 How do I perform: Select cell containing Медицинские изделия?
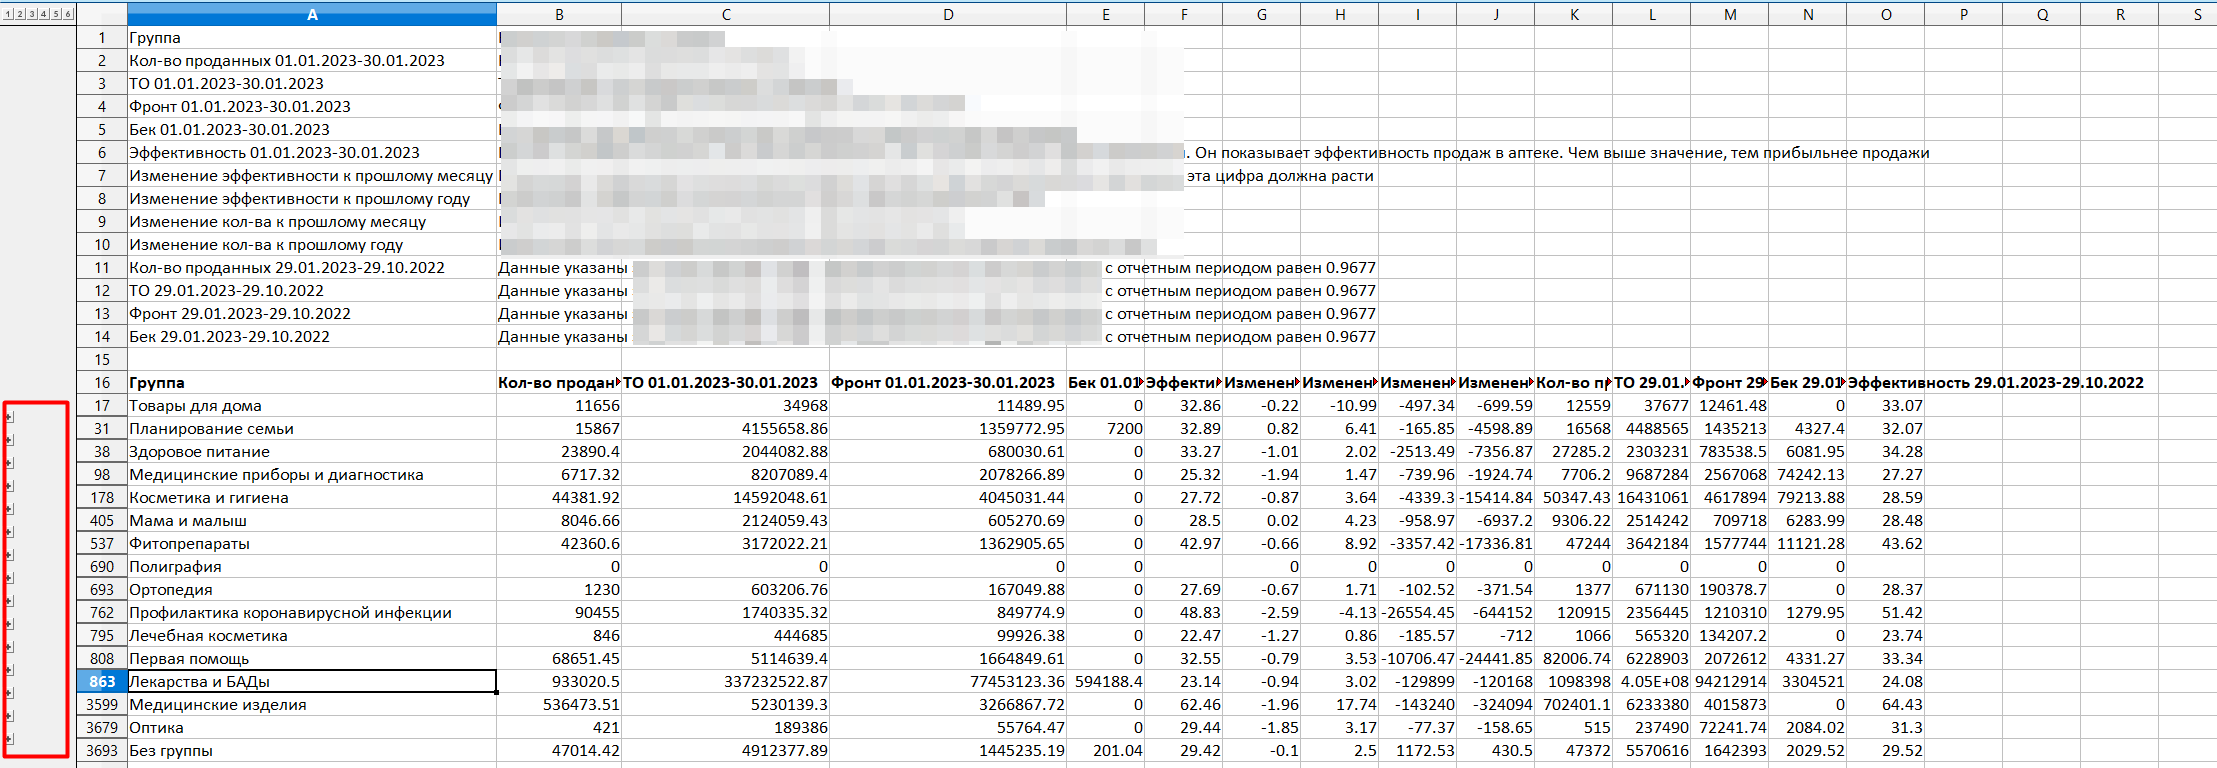click(x=311, y=705)
